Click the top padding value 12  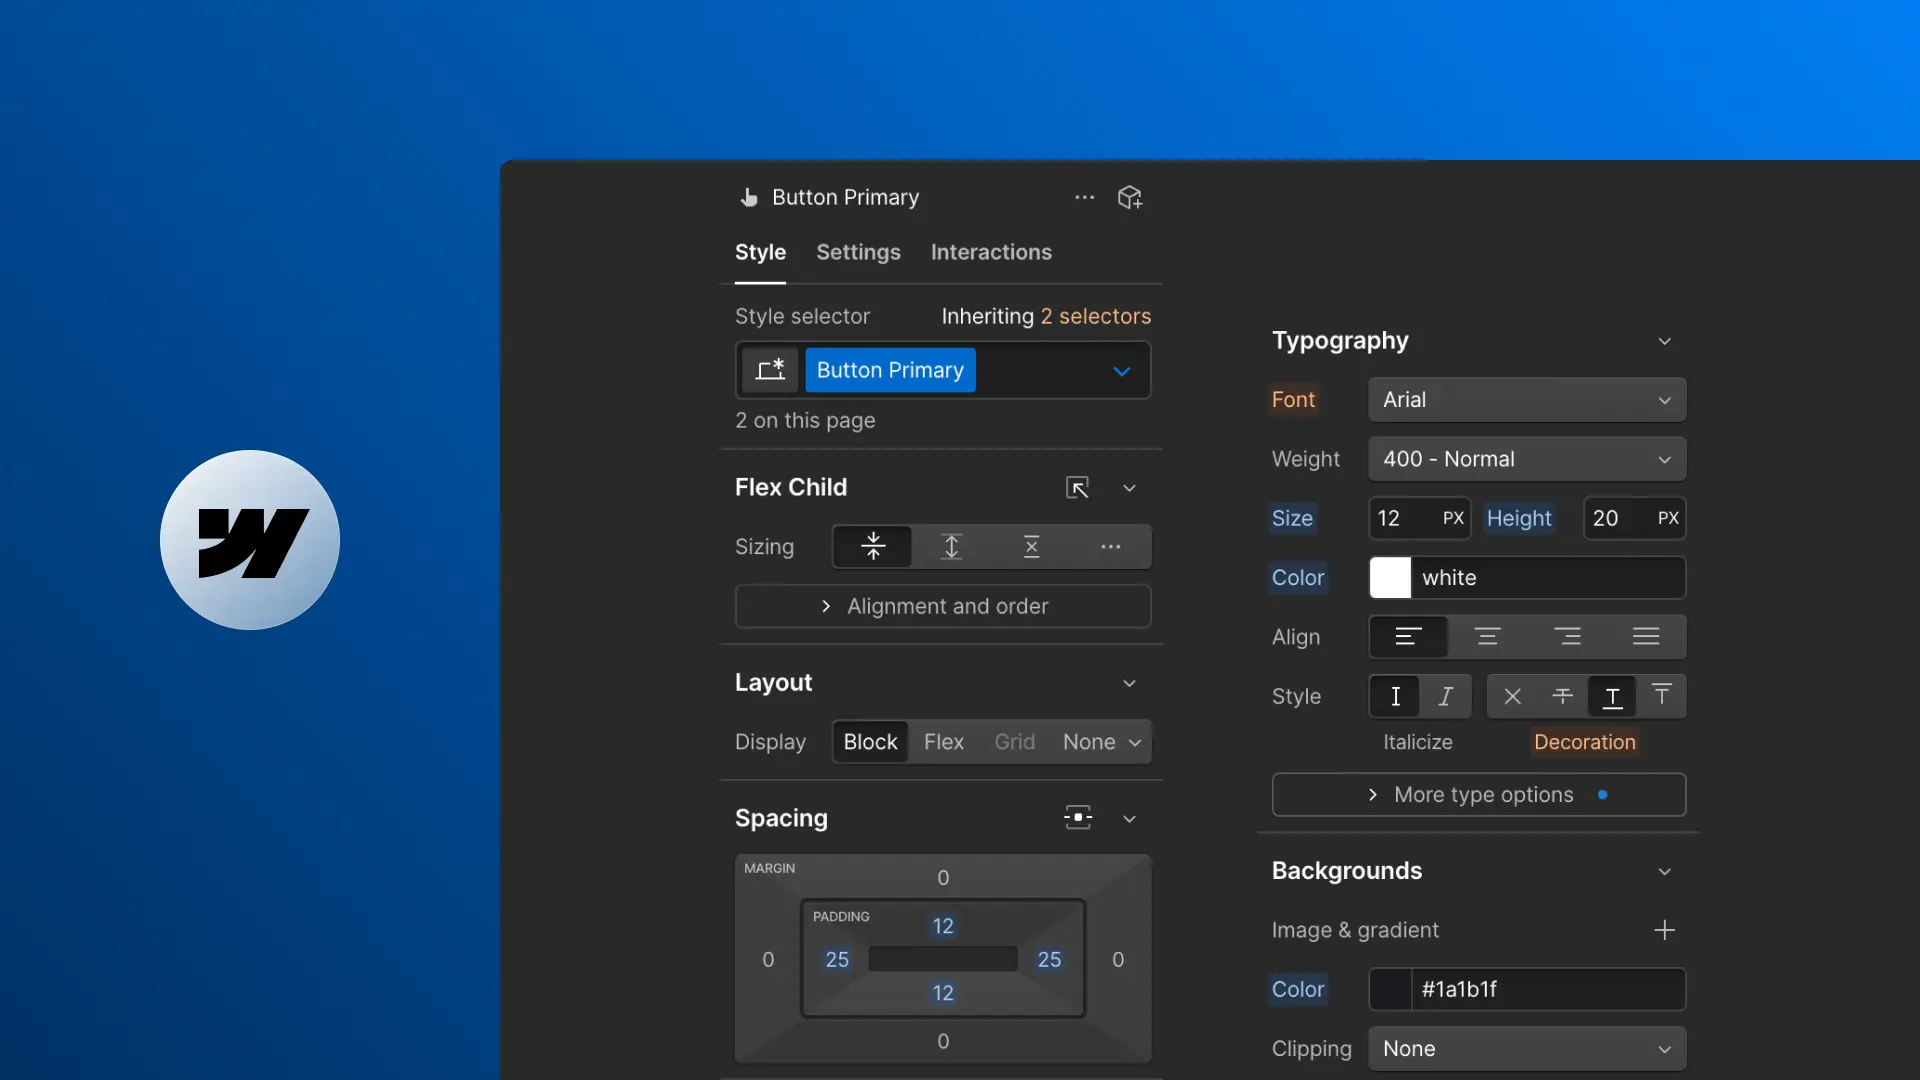[x=943, y=926]
